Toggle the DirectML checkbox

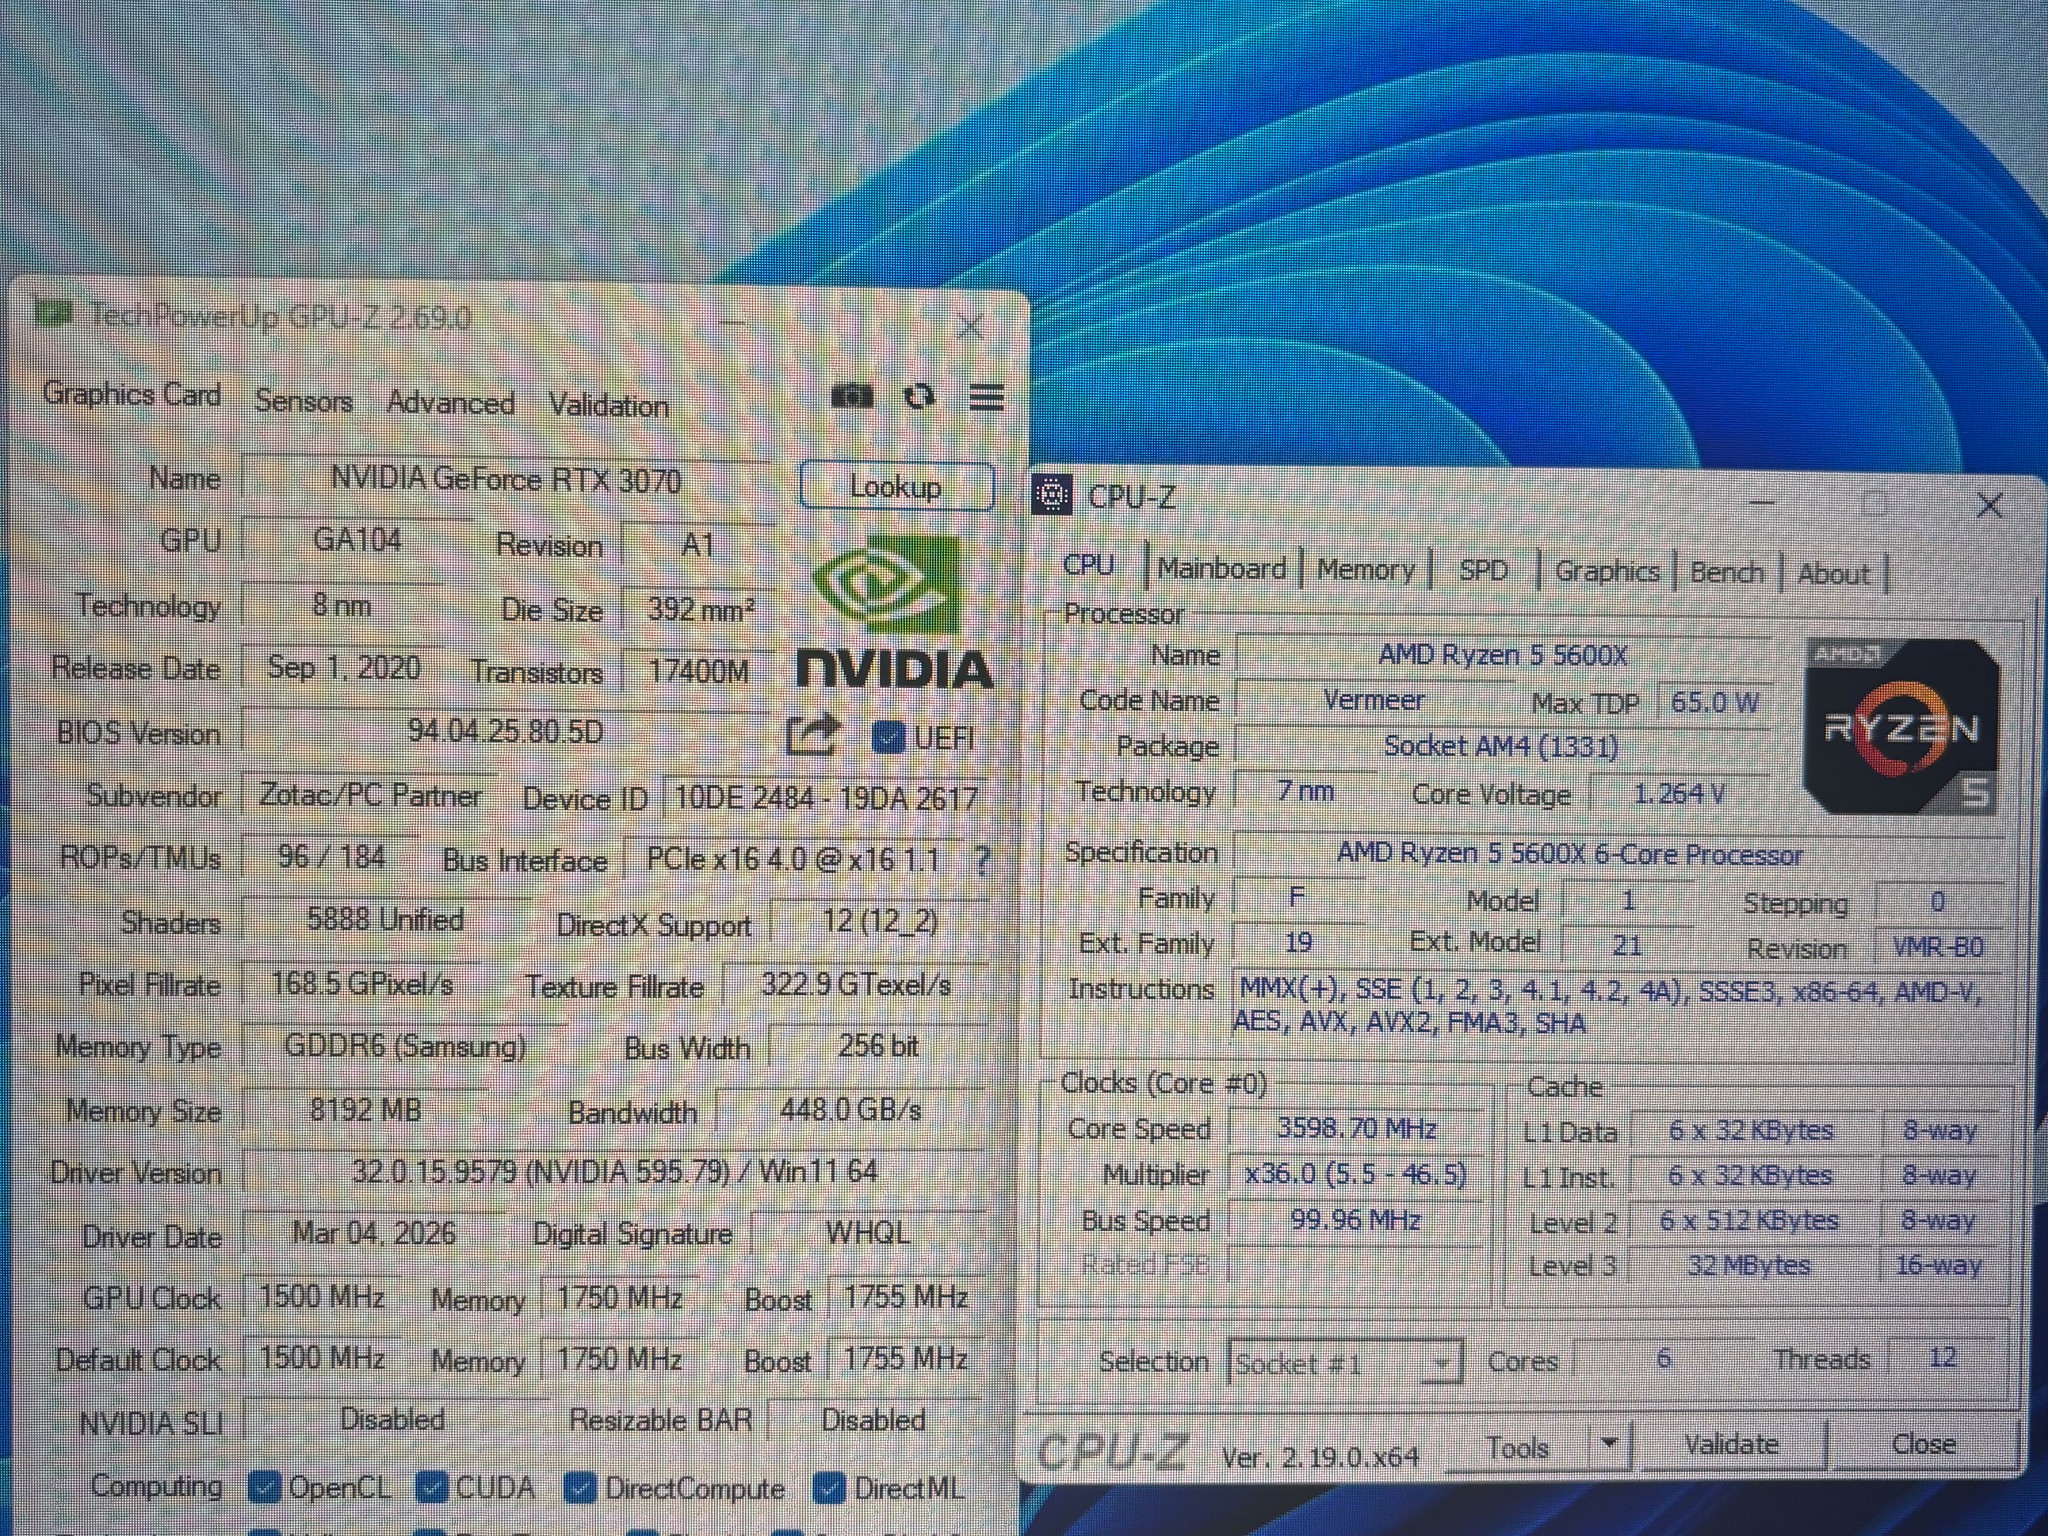click(829, 1489)
